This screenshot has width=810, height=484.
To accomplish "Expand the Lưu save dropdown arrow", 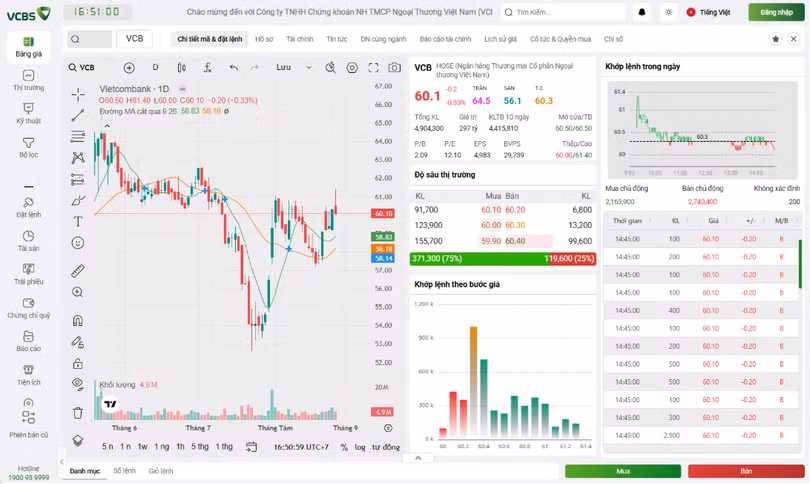I will (308, 68).
